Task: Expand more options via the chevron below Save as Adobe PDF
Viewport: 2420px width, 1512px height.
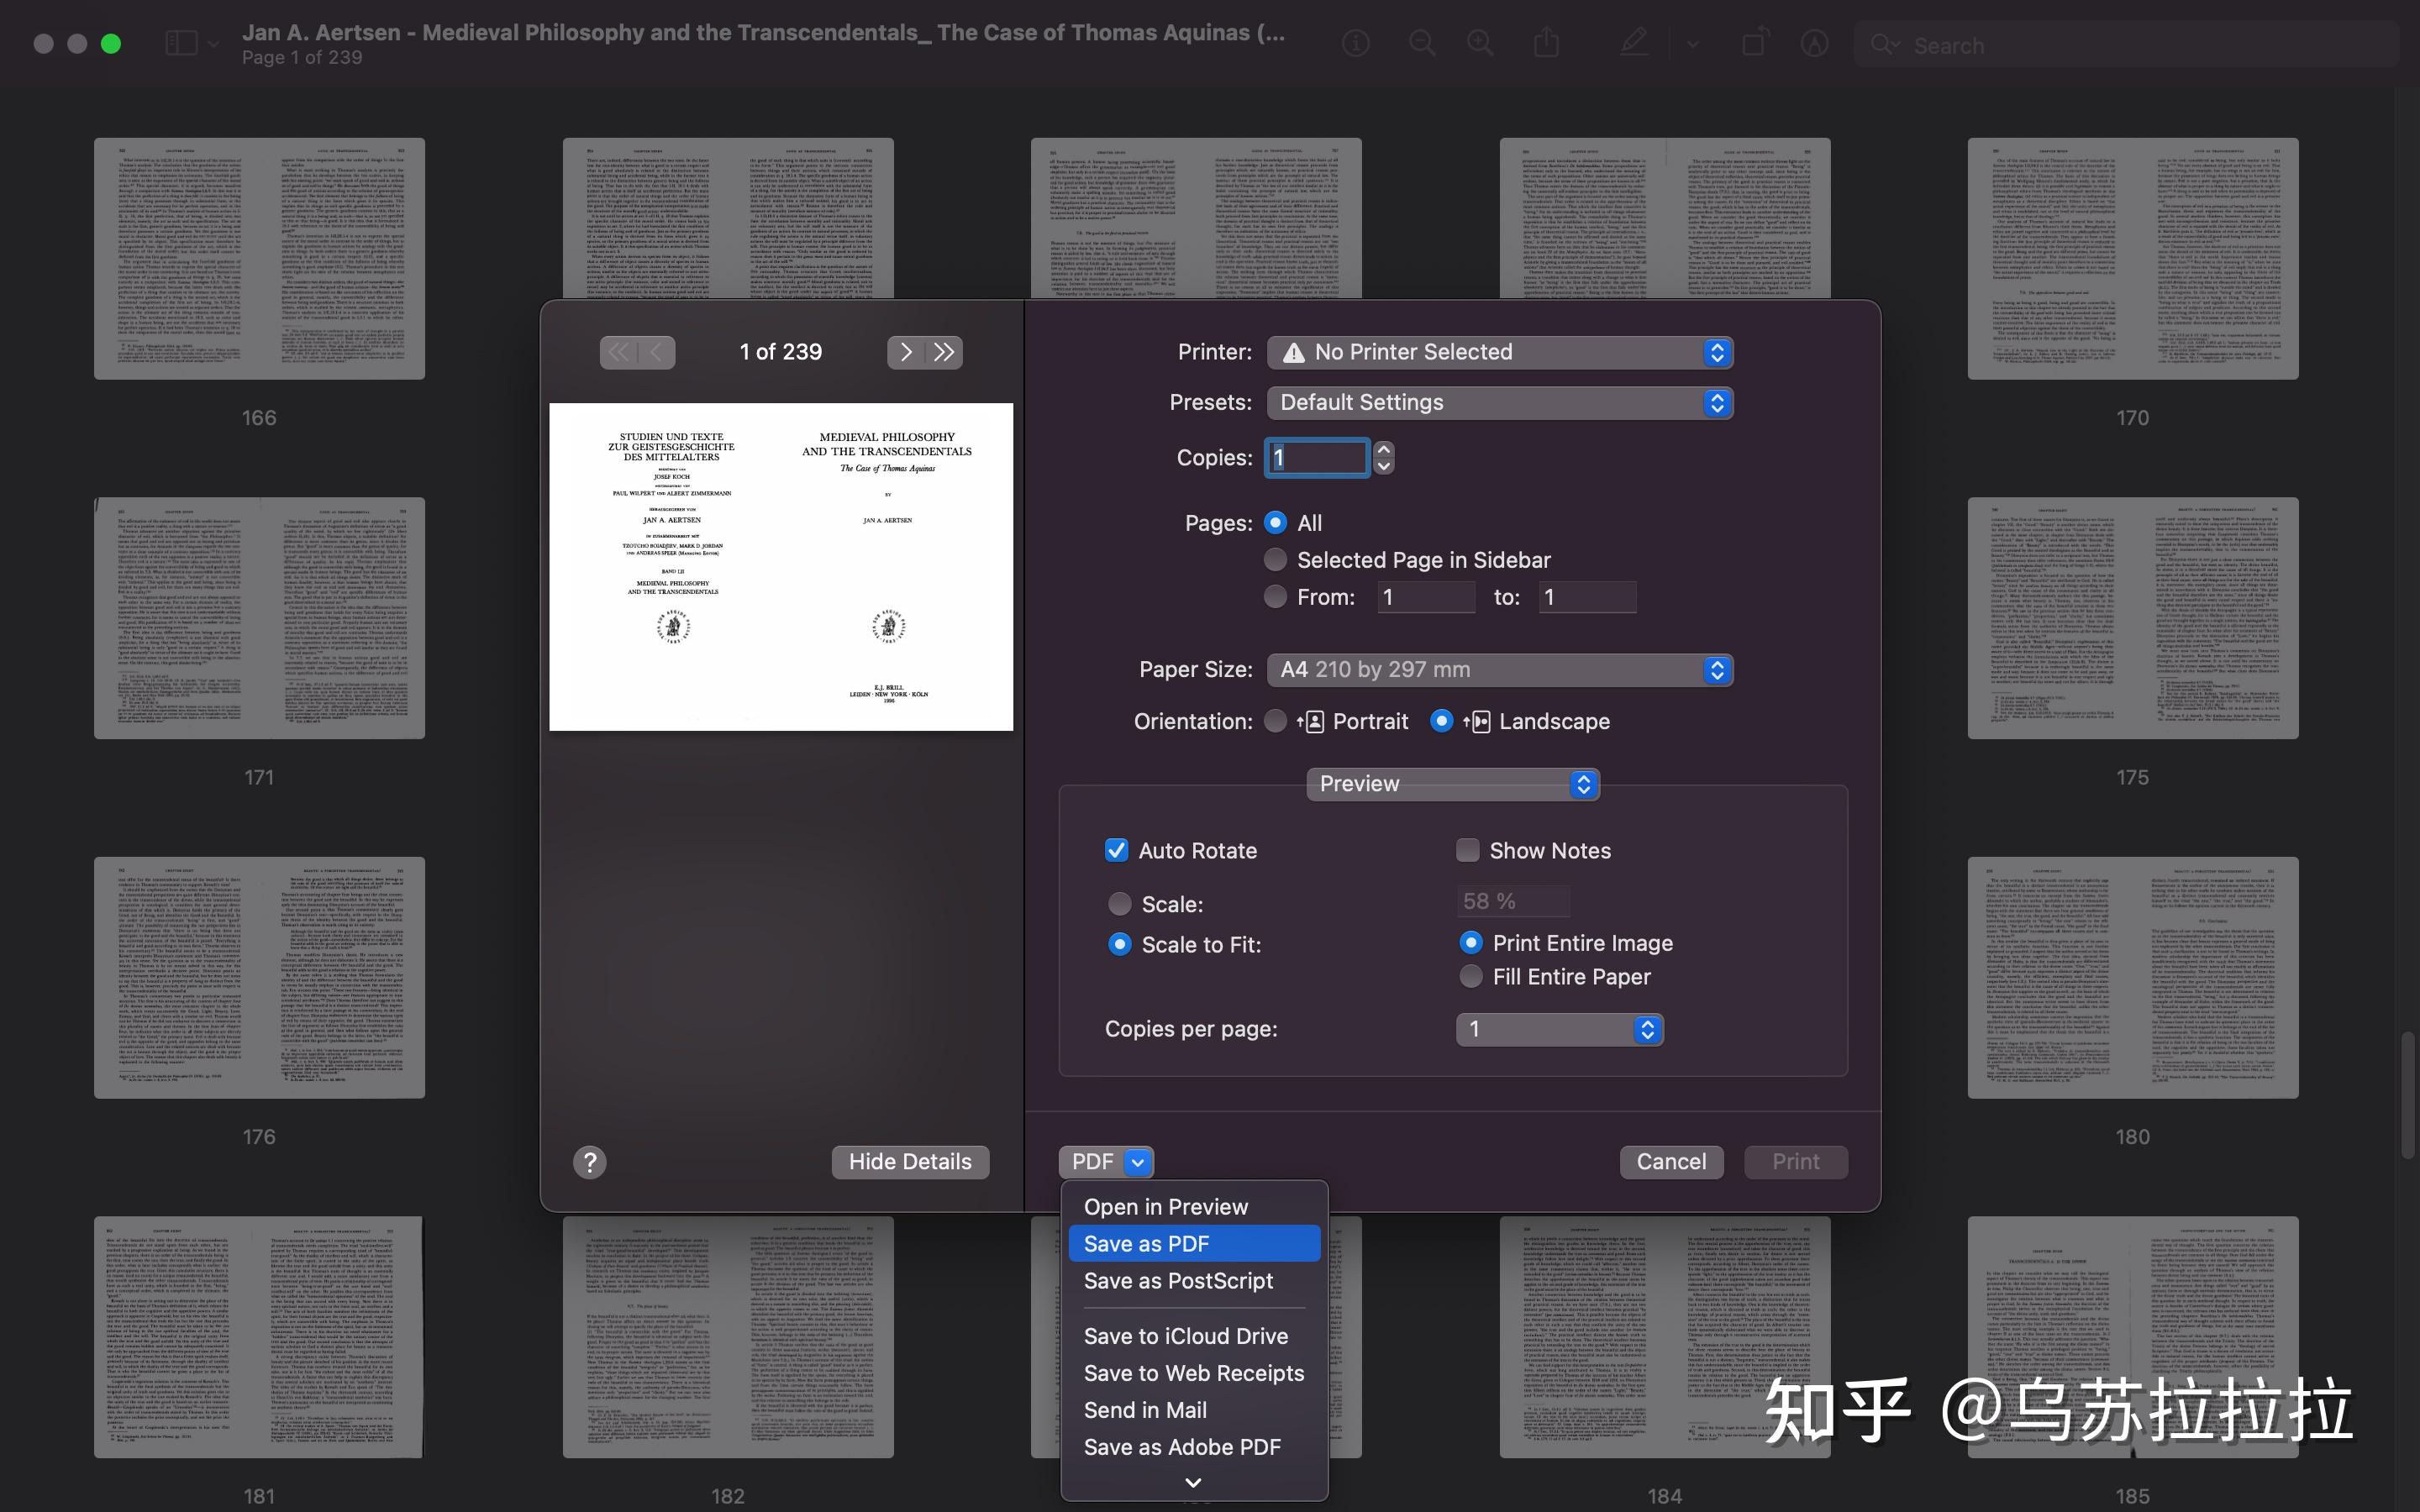Action: [x=1192, y=1483]
